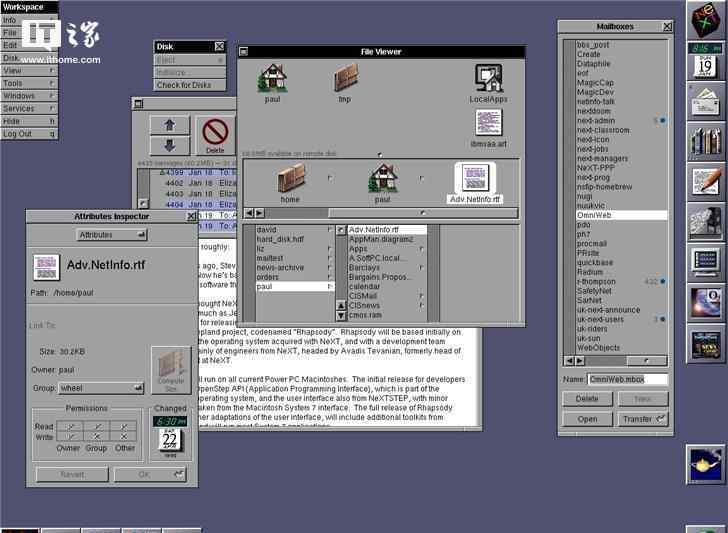Select hard_disk.hdf in browser column
Image resolution: width=728 pixels, height=533 pixels.
pyautogui.click(x=295, y=239)
